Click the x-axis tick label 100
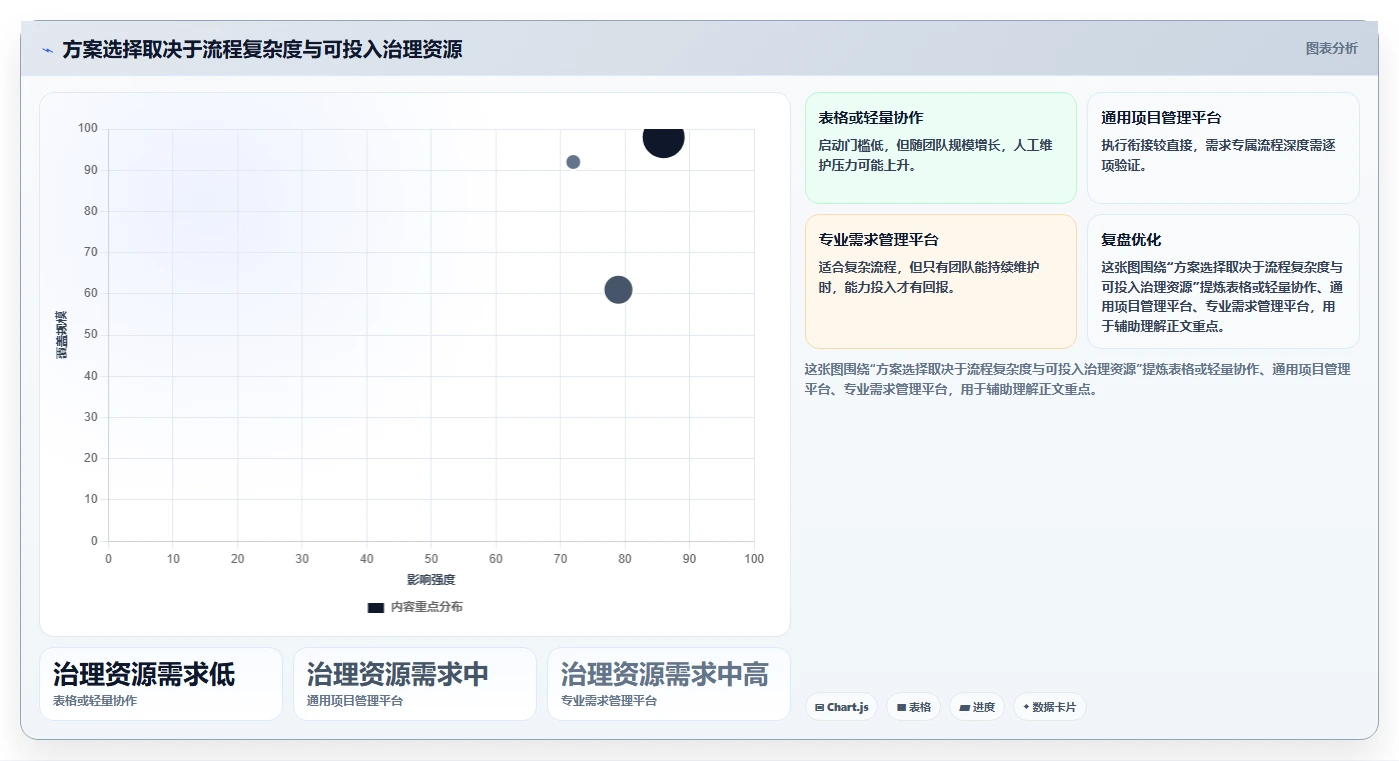The width and height of the screenshot is (1399, 761). tap(754, 559)
